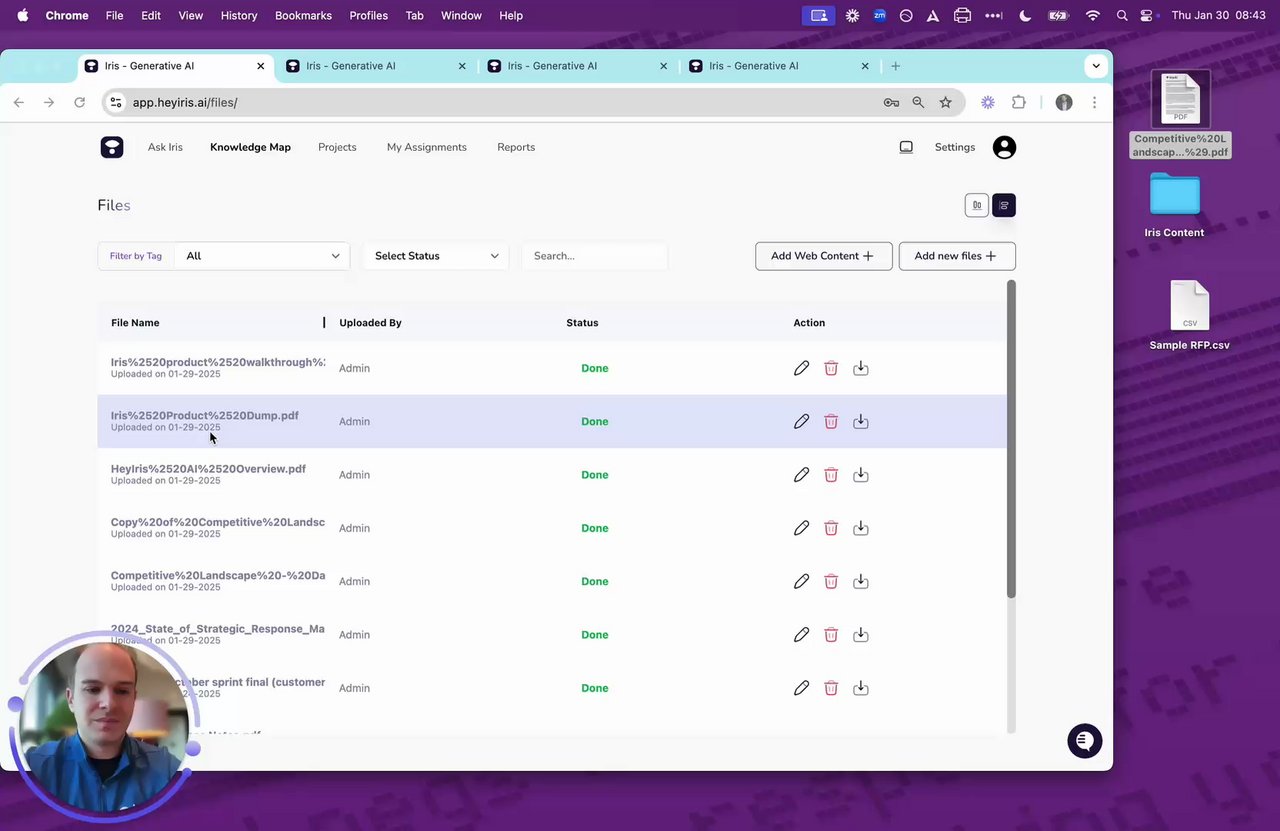
Task: Open My Assignments
Action: 427,147
